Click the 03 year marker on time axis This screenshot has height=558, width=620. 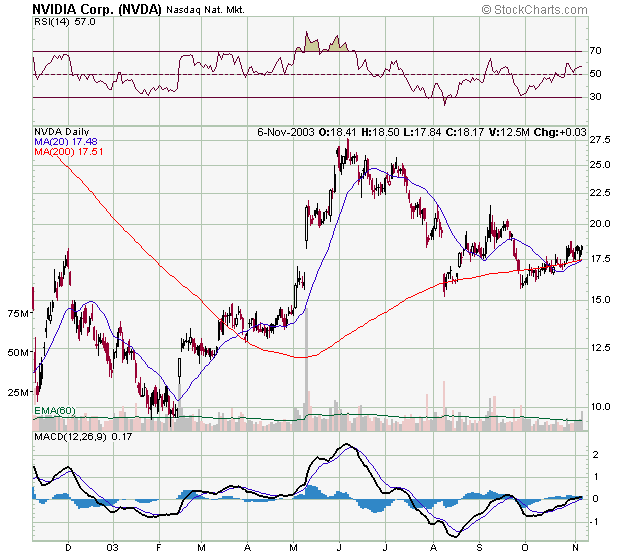113,548
